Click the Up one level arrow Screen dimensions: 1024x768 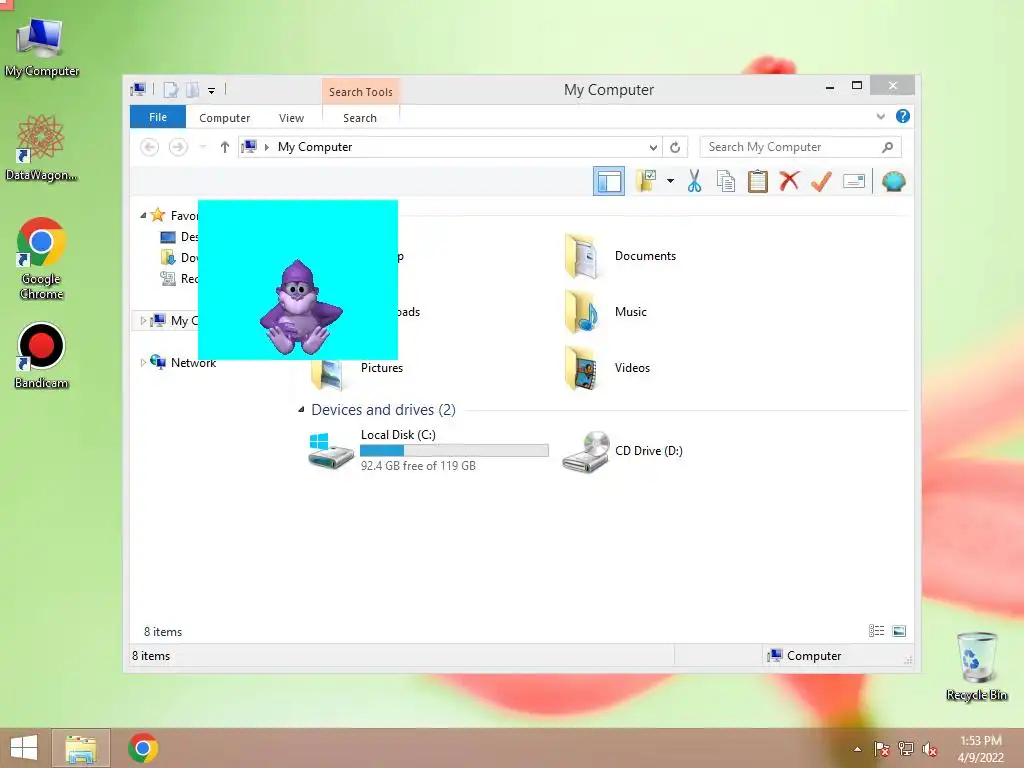225,147
